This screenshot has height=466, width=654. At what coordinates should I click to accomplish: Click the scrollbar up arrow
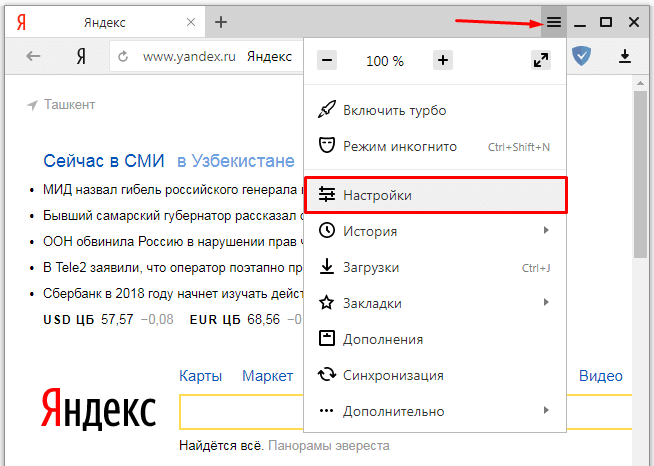[640, 83]
